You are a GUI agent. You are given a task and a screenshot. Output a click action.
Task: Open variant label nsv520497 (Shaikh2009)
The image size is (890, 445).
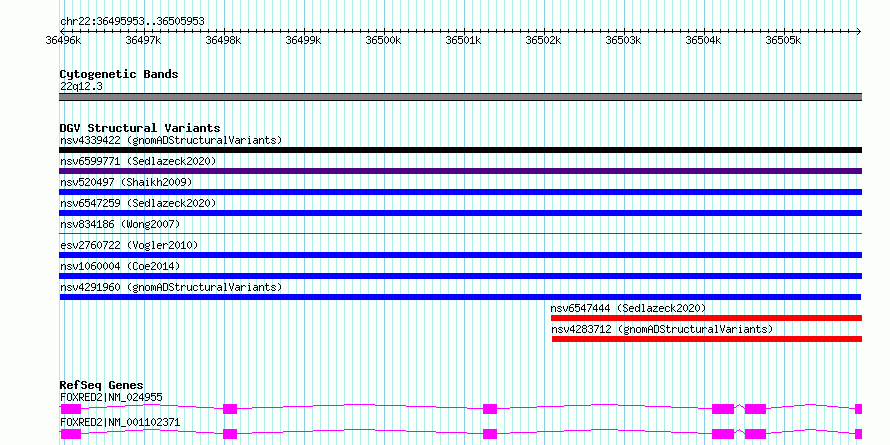coord(126,182)
